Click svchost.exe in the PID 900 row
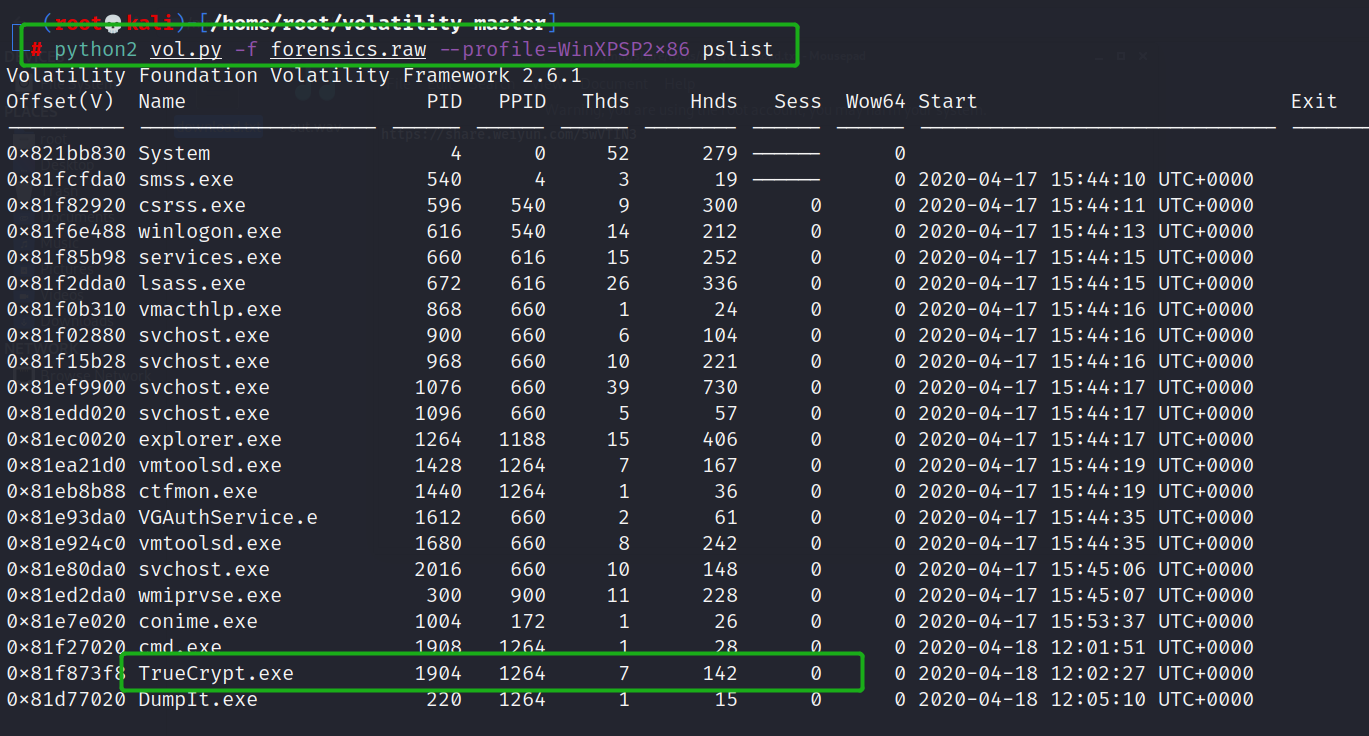 (x=204, y=336)
